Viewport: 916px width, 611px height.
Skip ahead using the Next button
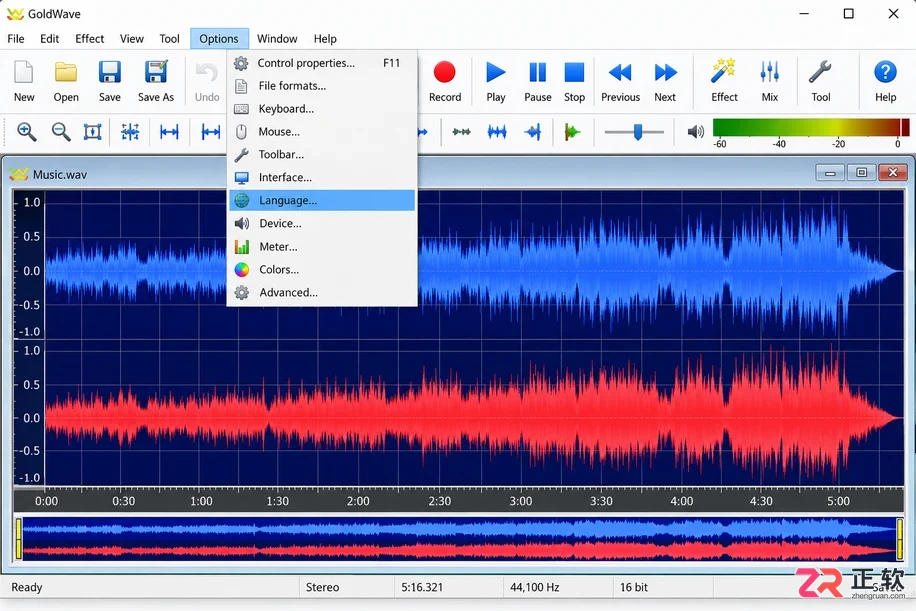665,72
